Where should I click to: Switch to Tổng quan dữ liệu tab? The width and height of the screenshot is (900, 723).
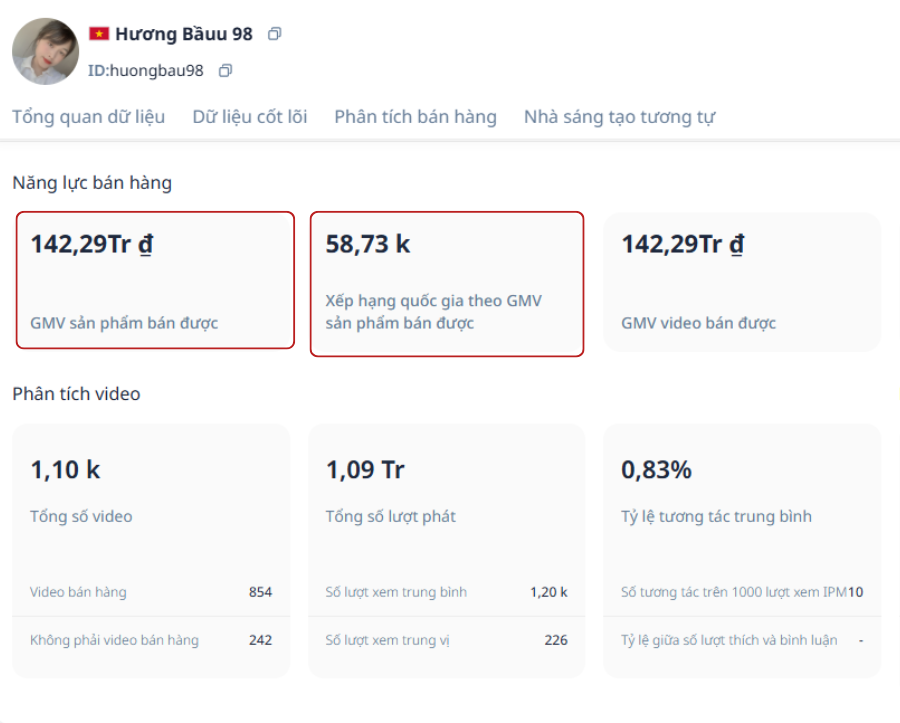89,117
